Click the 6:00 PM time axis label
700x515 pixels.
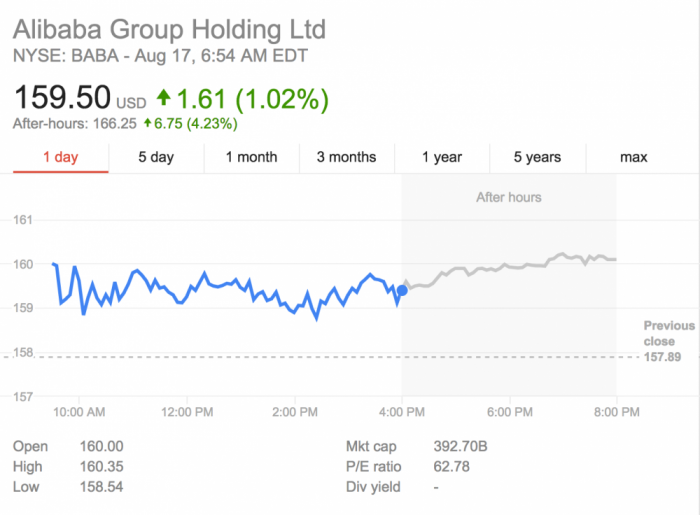click(x=508, y=411)
